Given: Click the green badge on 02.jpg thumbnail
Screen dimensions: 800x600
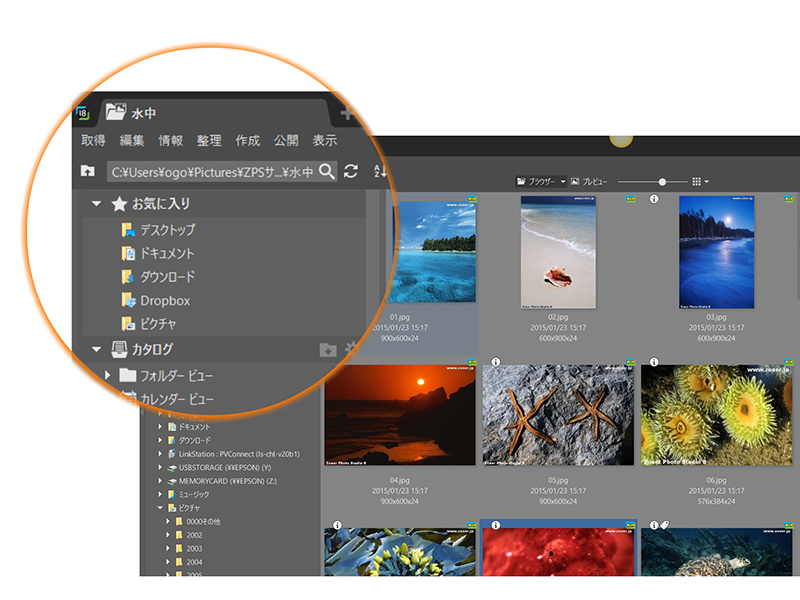Looking at the screenshot, I should click(x=631, y=199).
